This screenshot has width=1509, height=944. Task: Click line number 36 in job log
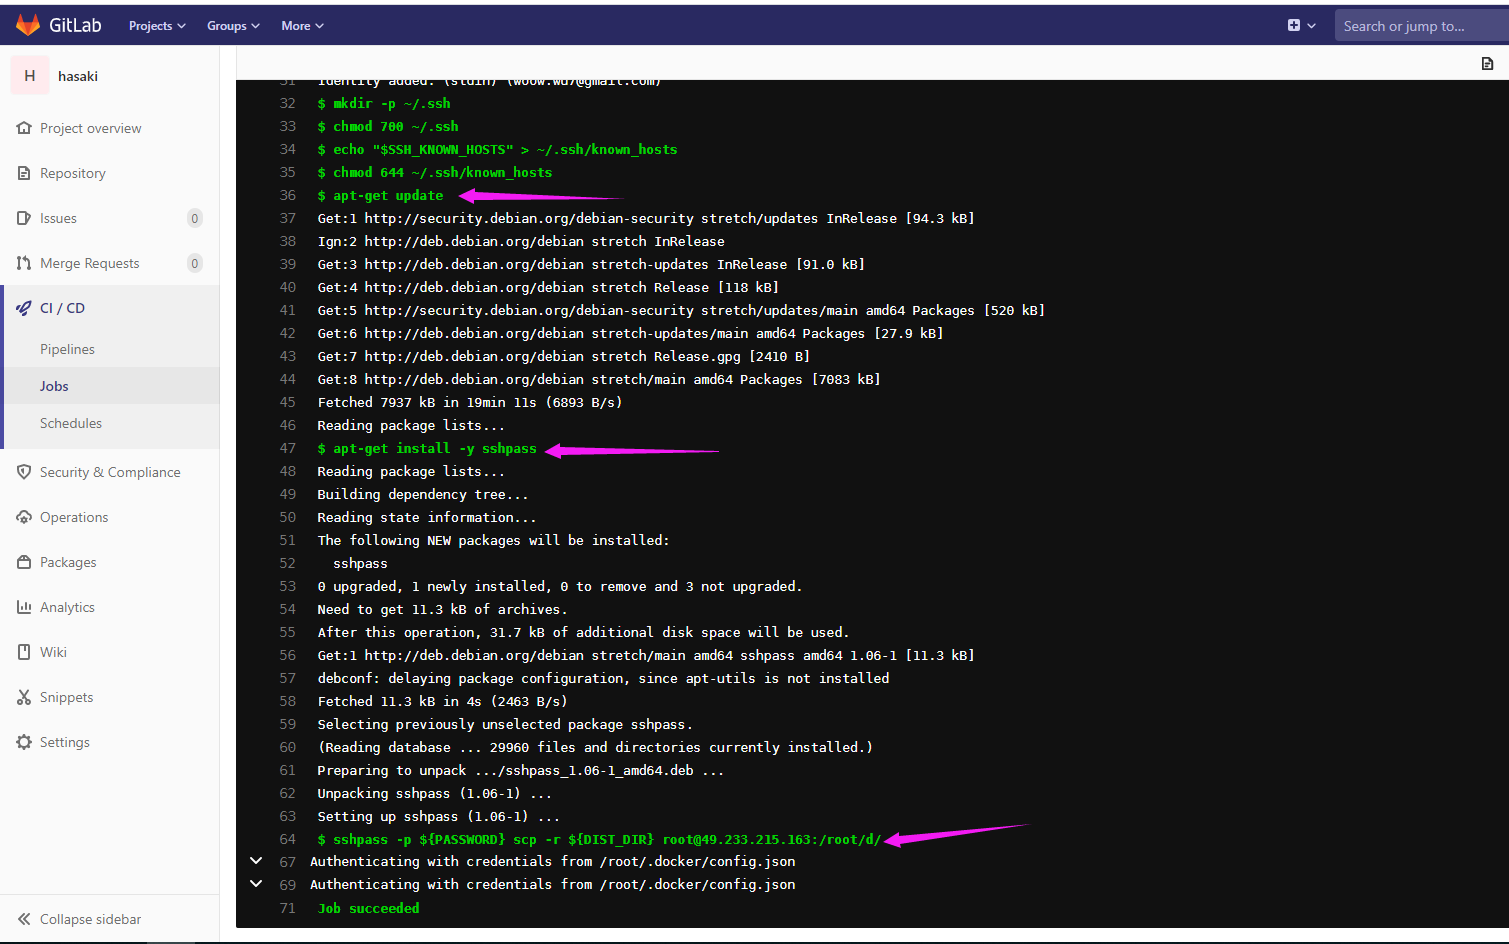click(x=288, y=195)
